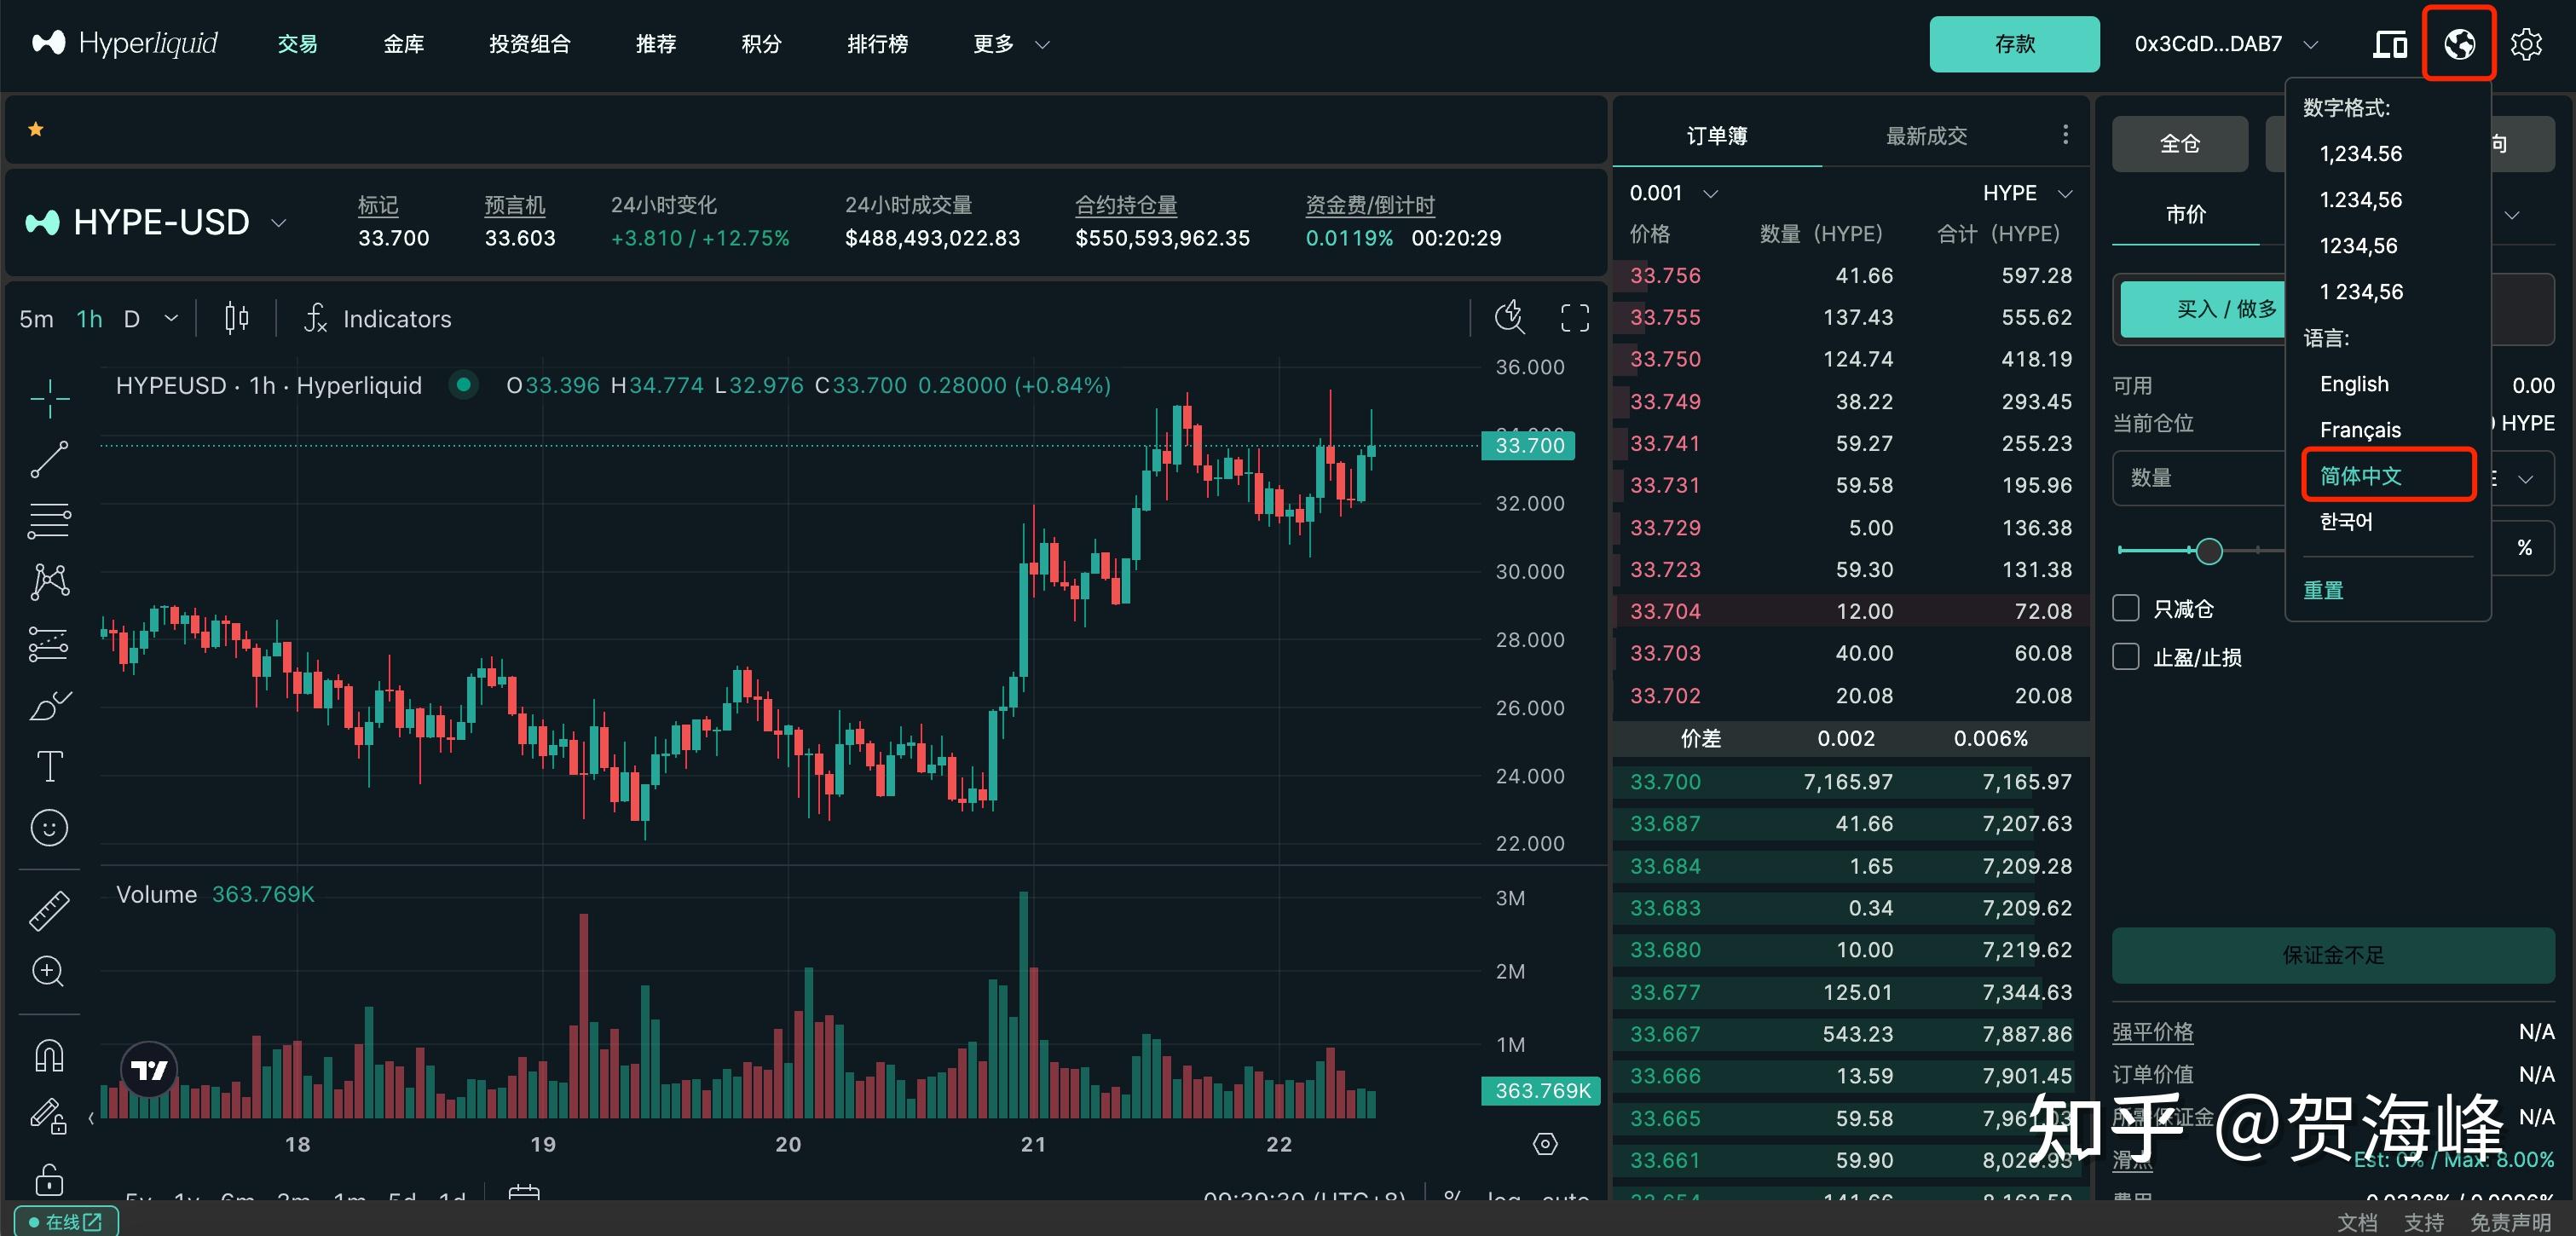Enter fullscreen chart mode icon
This screenshot has height=1236, width=2576.
1574,318
